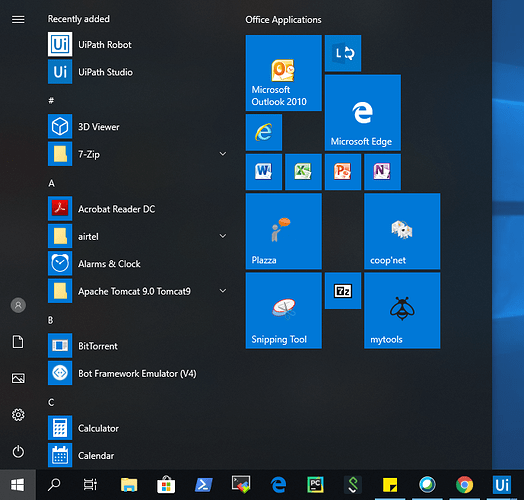The height and width of the screenshot is (500, 524).
Task: Open Google Chrome from taskbar
Action: (x=465, y=485)
